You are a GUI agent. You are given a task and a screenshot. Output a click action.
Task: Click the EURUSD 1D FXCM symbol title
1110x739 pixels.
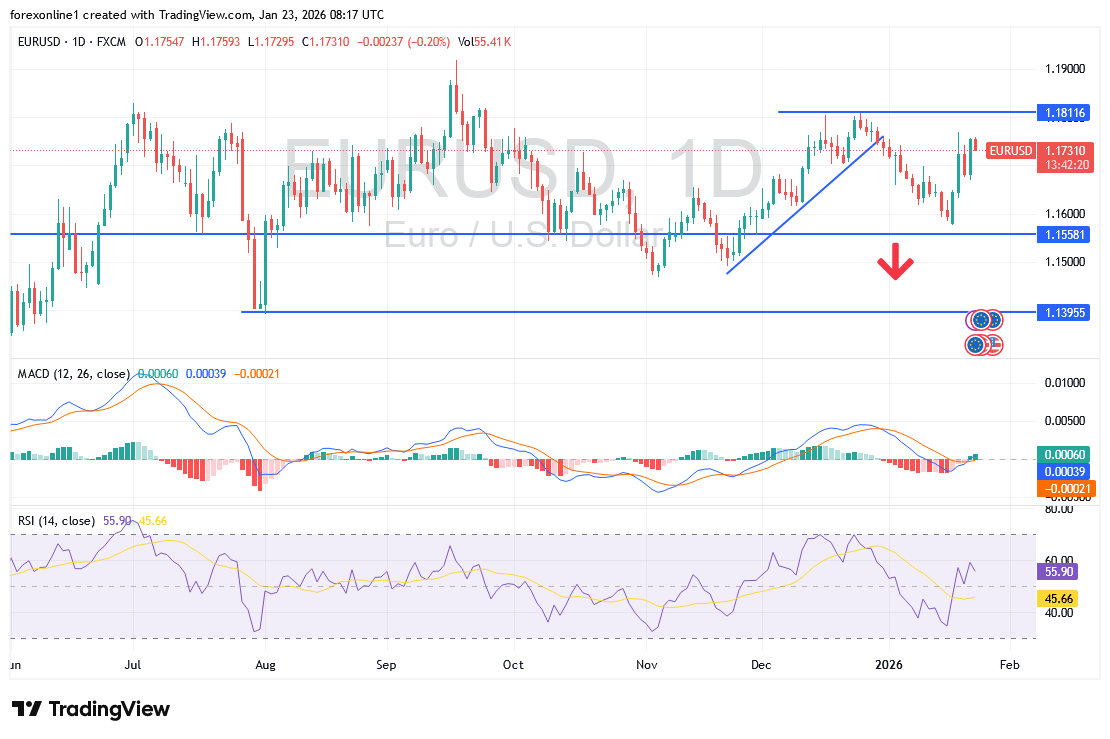coord(69,44)
